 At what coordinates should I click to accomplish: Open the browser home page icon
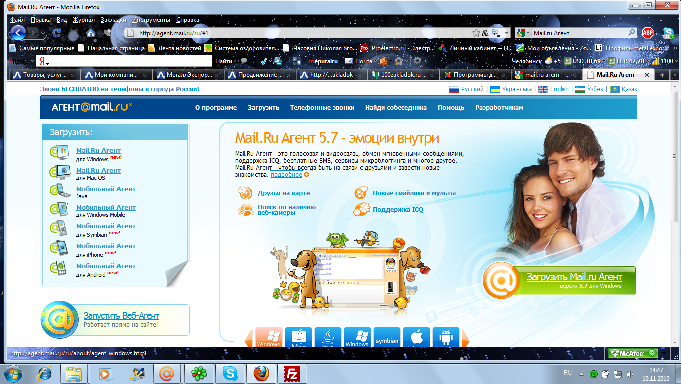click(x=90, y=33)
